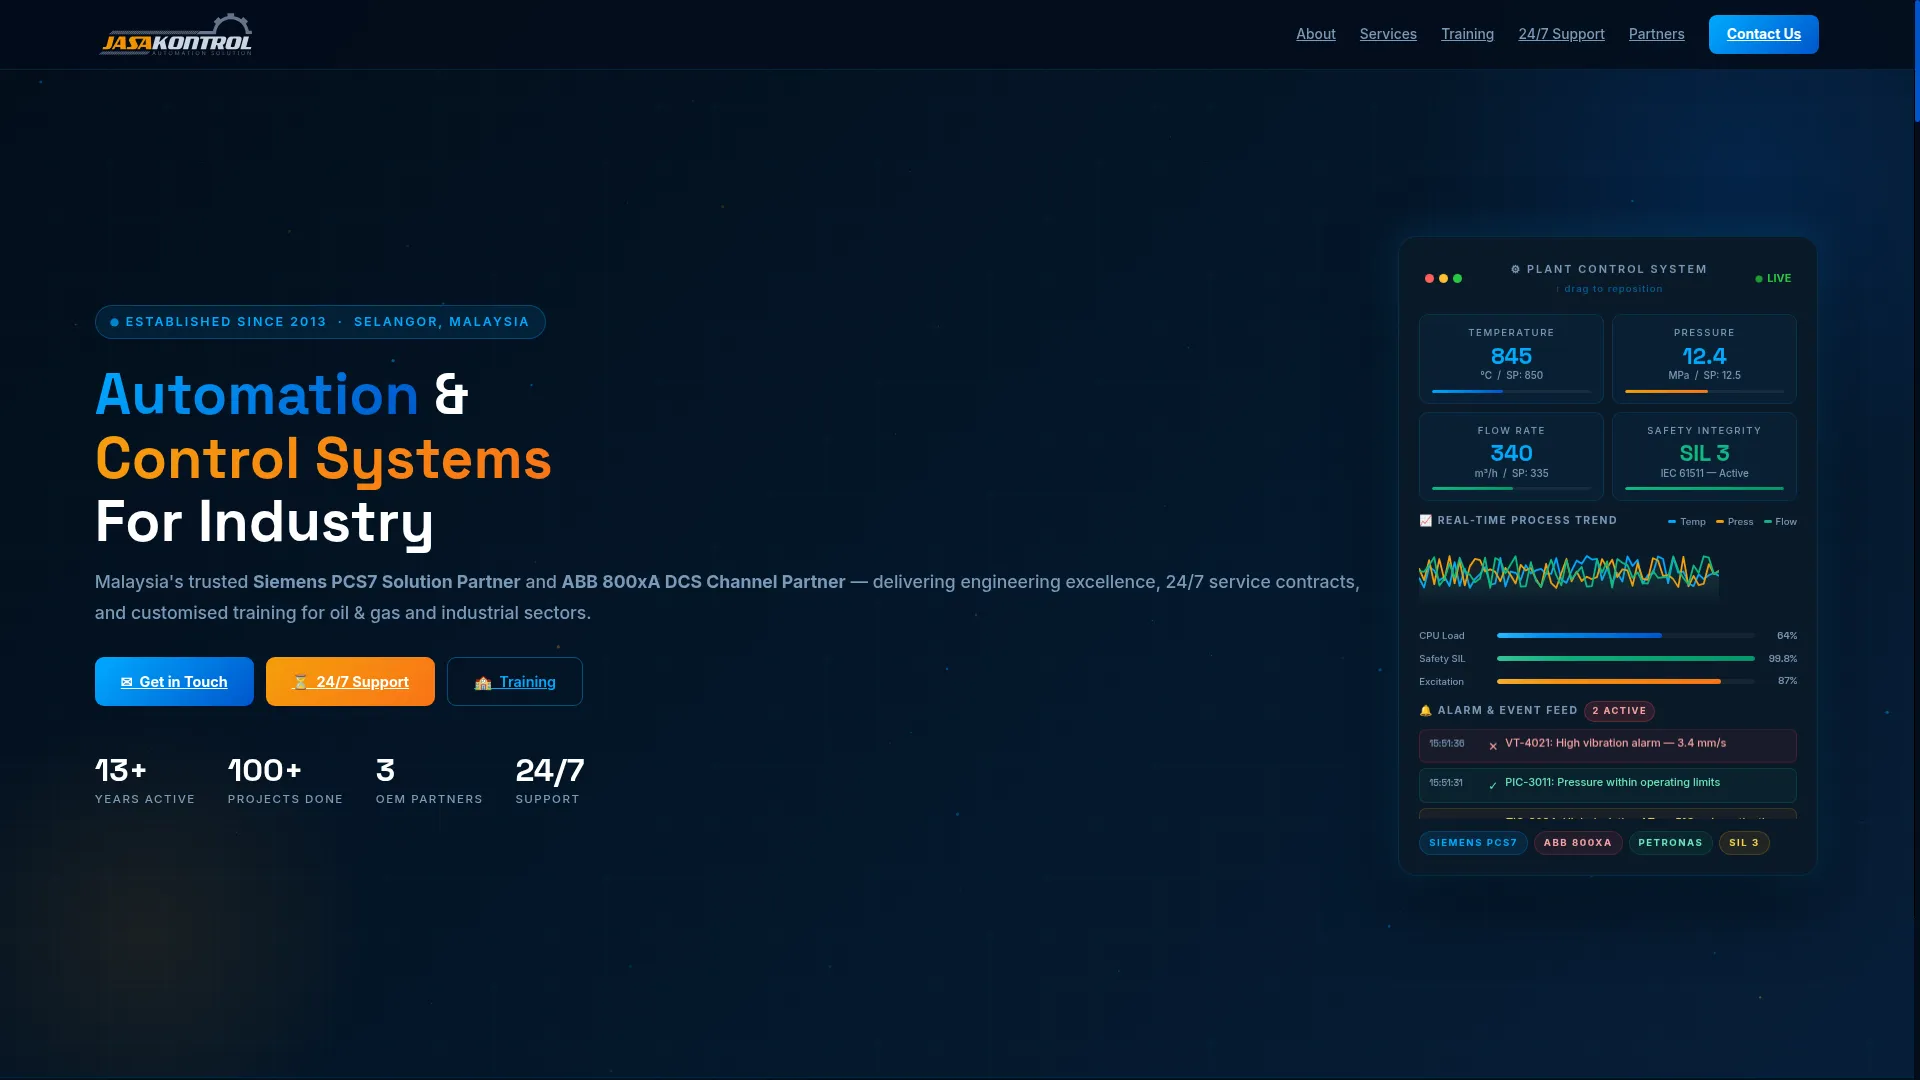This screenshot has height=1080, width=1920.
Task: Click the Flow legend marker
Action: click(x=1768, y=521)
